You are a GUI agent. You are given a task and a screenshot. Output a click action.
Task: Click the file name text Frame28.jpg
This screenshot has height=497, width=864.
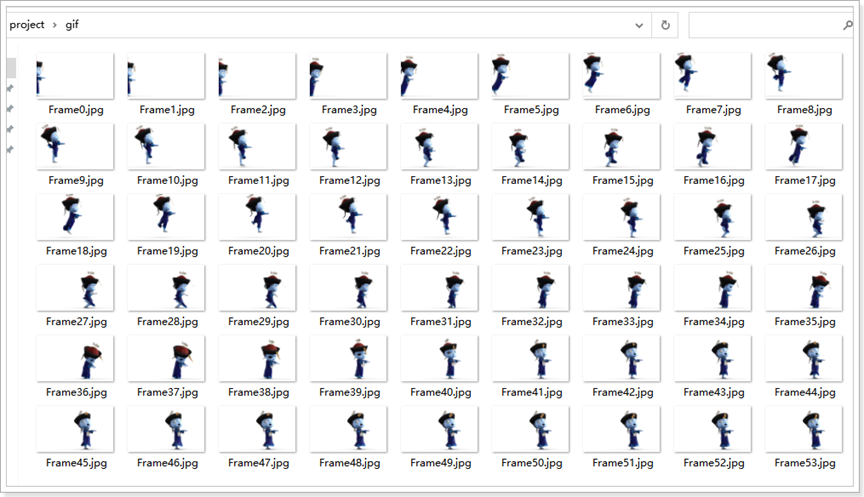[168, 322]
